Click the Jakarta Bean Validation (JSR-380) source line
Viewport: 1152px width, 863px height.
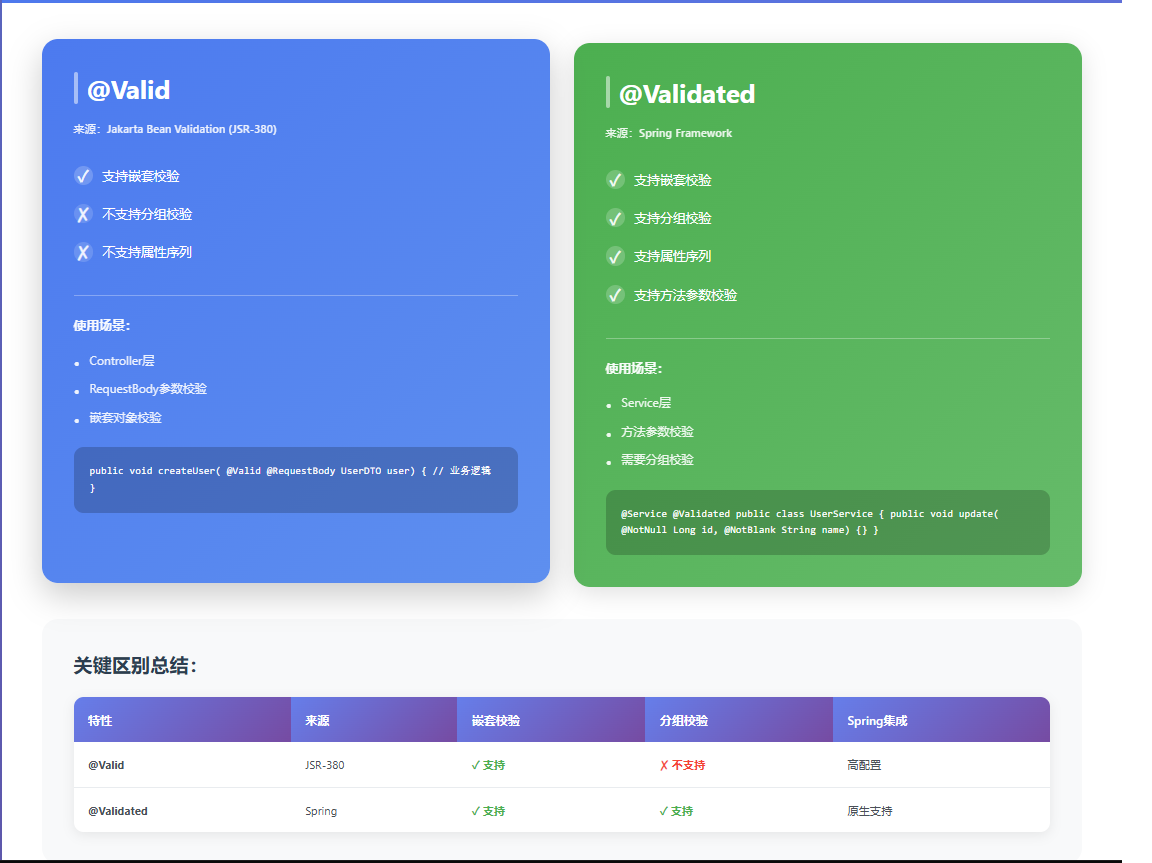click(x=175, y=129)
